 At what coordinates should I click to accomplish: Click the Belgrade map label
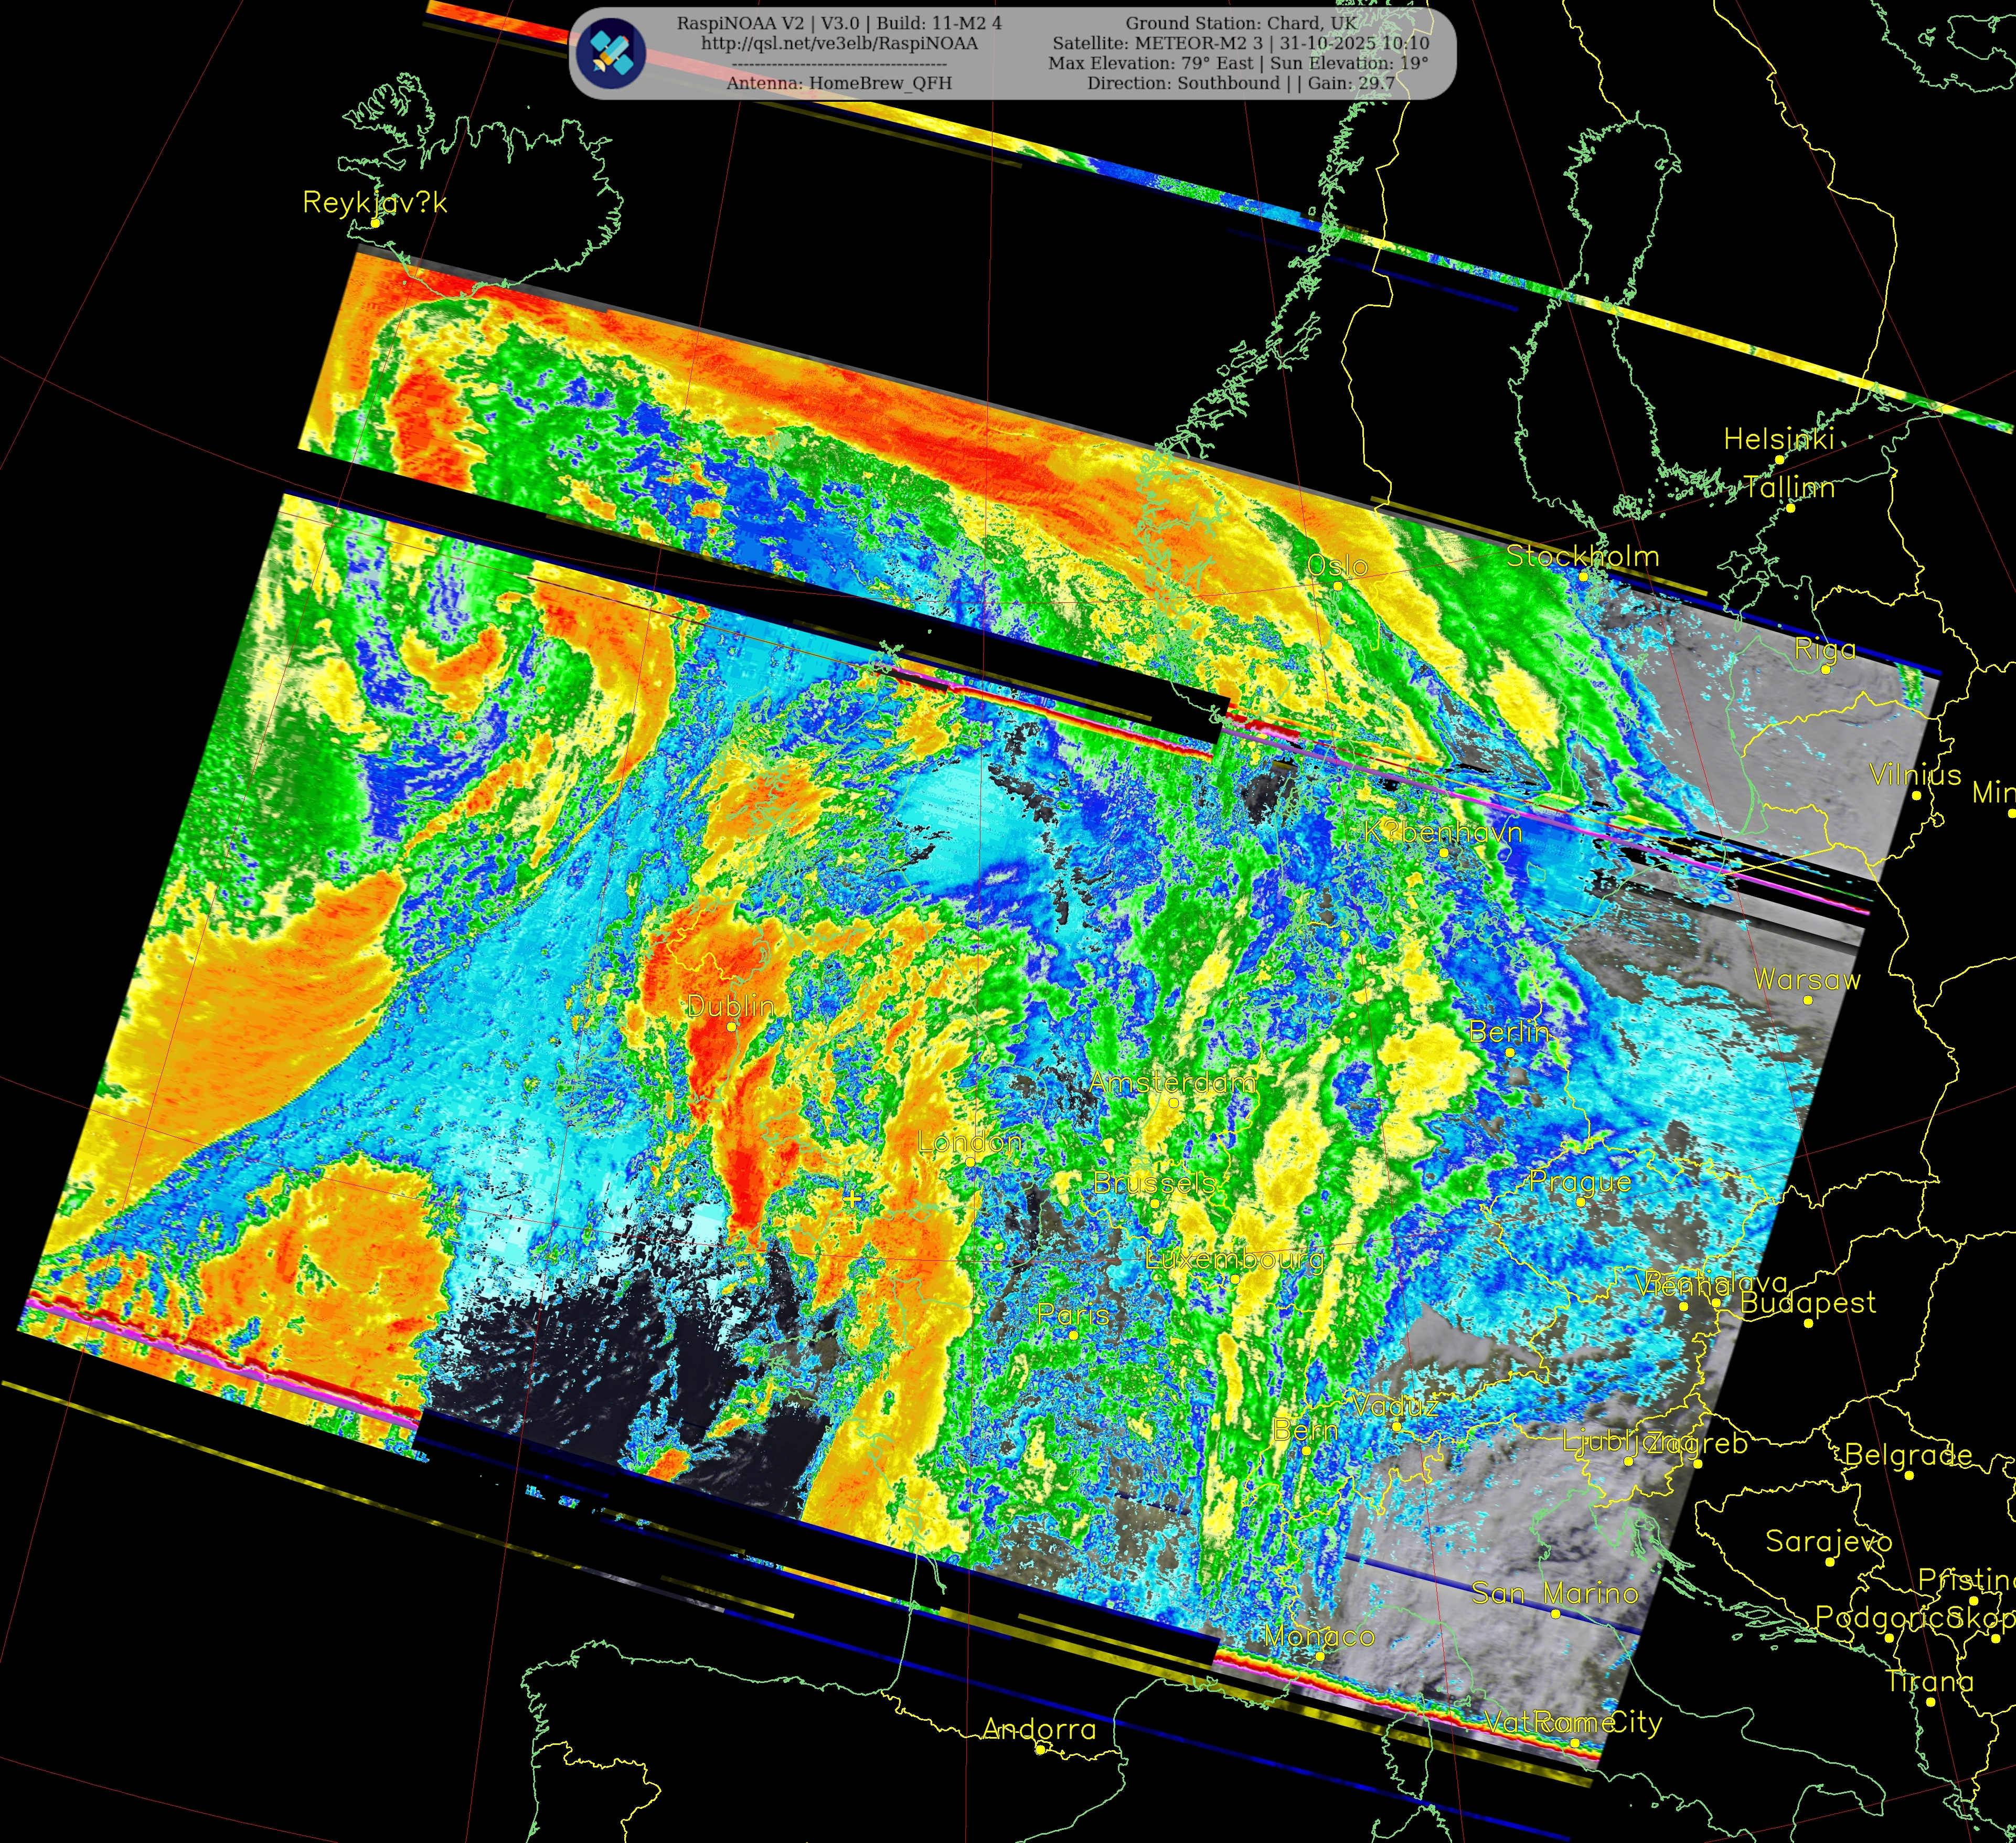pos(1908,1455)
